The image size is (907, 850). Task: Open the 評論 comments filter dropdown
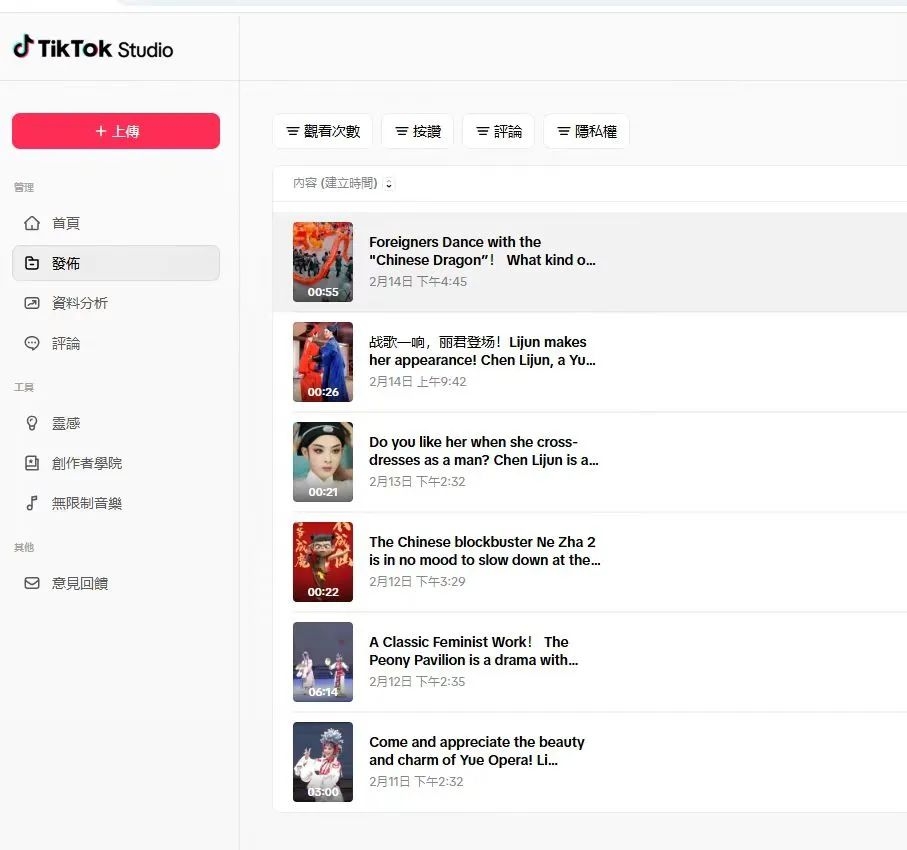tap(498, 131)
